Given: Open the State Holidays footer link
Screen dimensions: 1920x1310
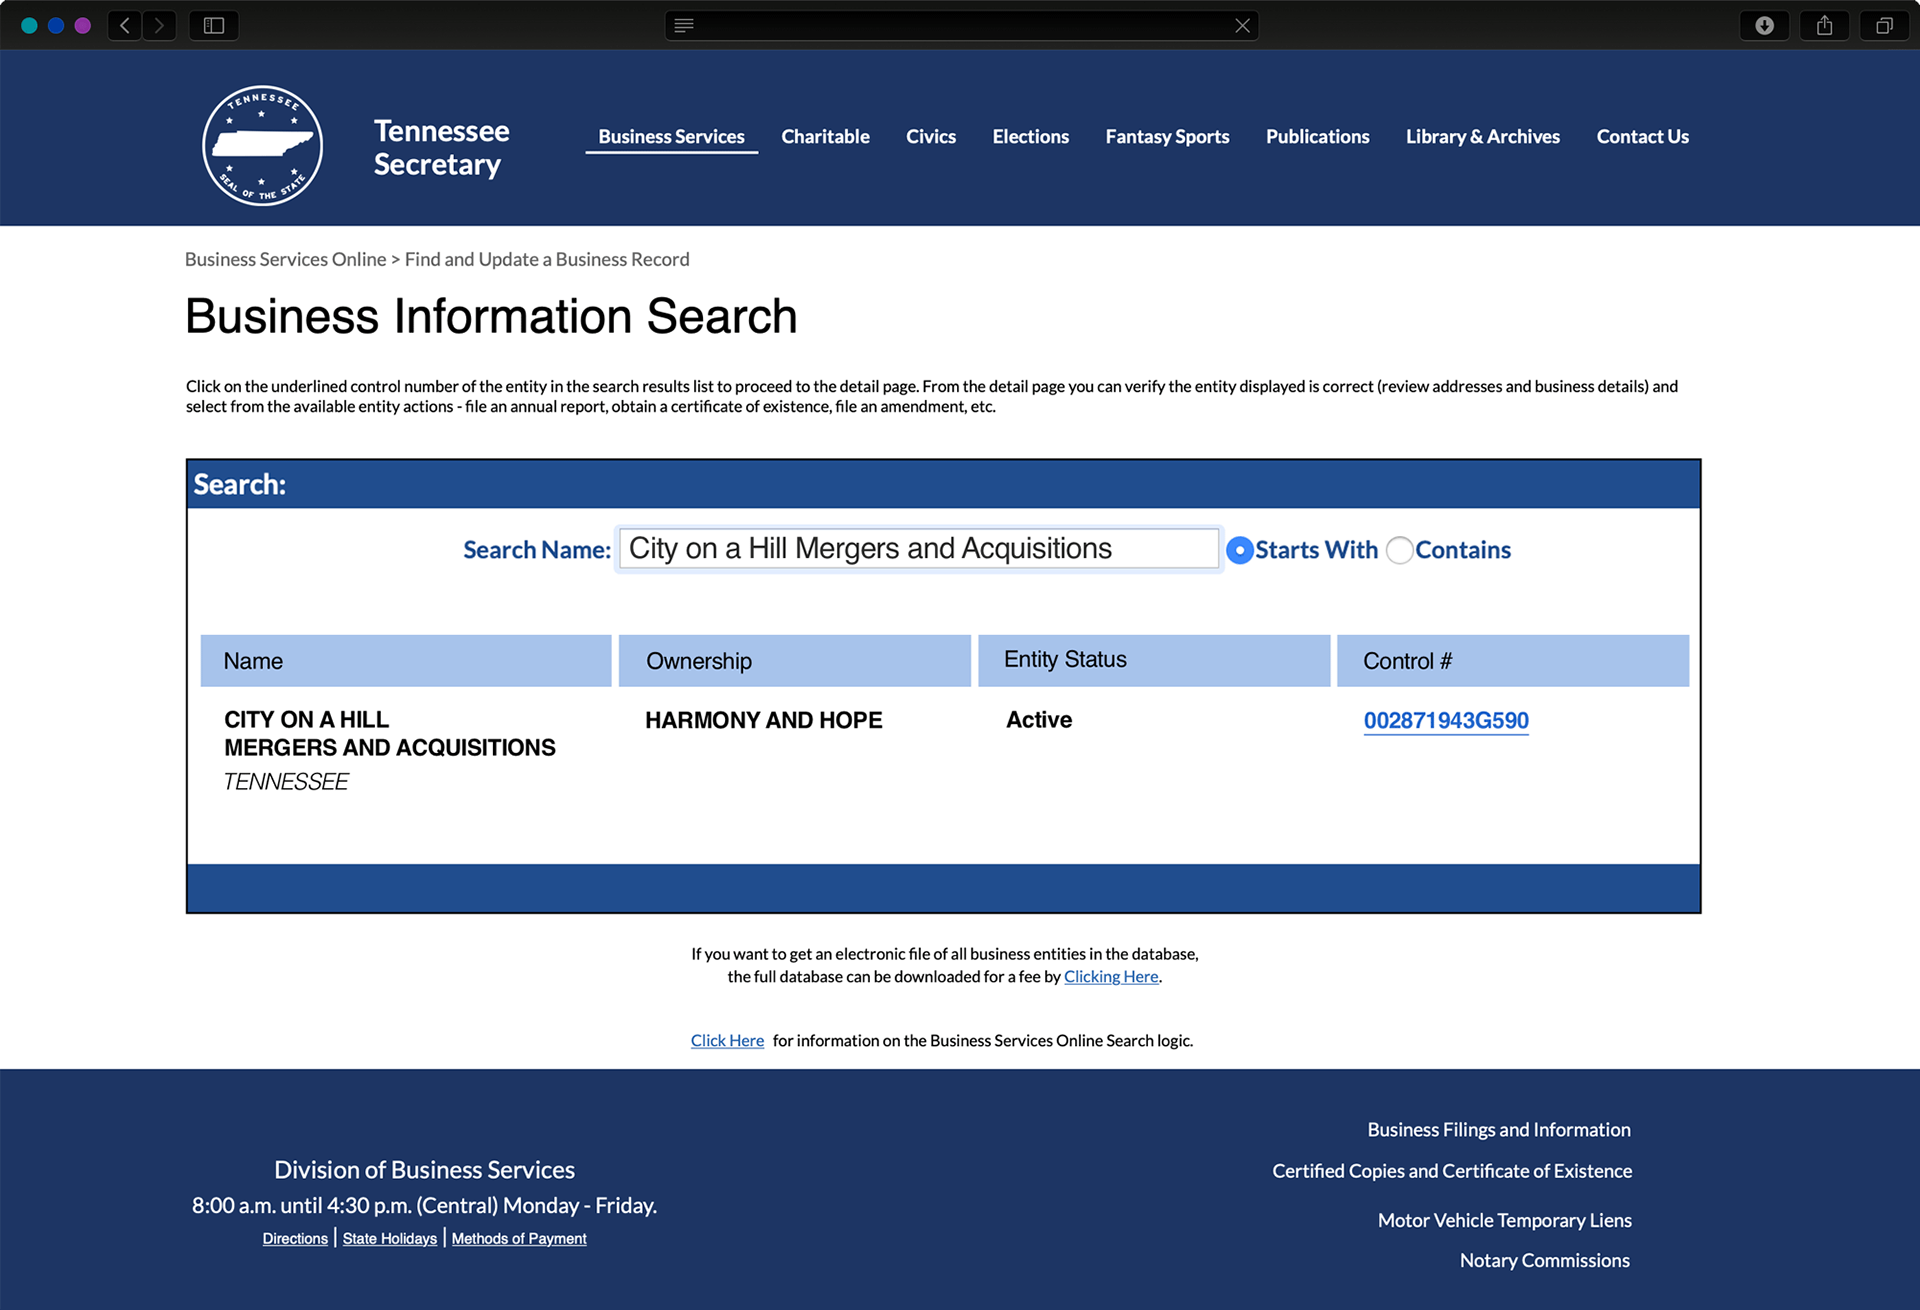Looking at the screenshot, I should 389,1239.
